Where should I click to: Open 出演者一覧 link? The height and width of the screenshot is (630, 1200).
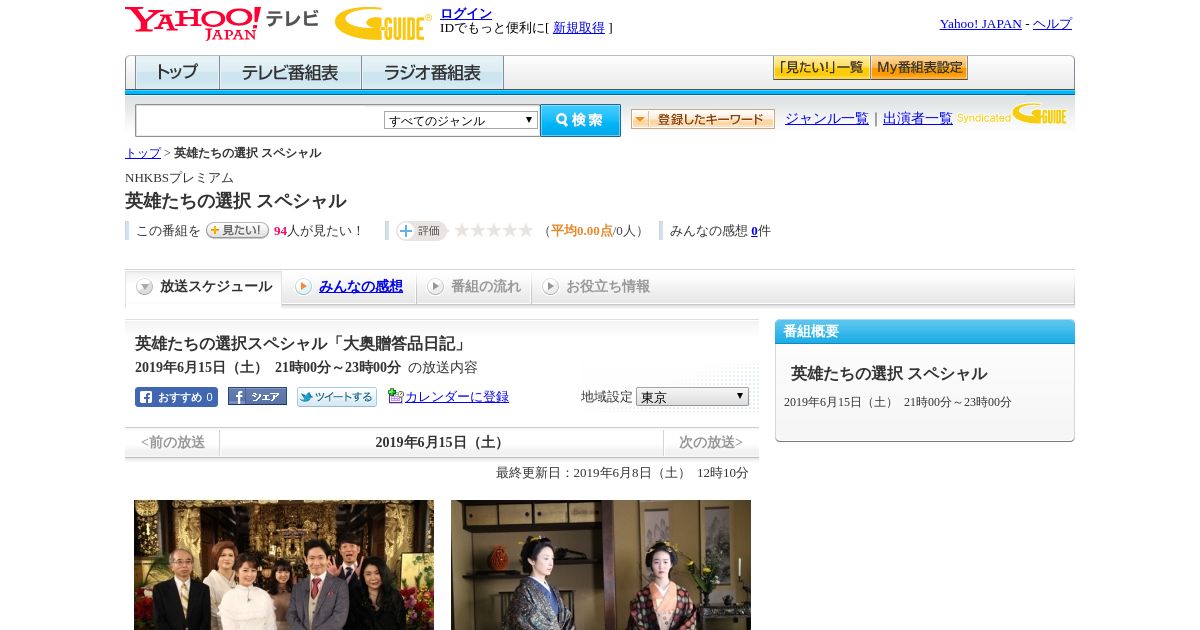click(918, 119)
